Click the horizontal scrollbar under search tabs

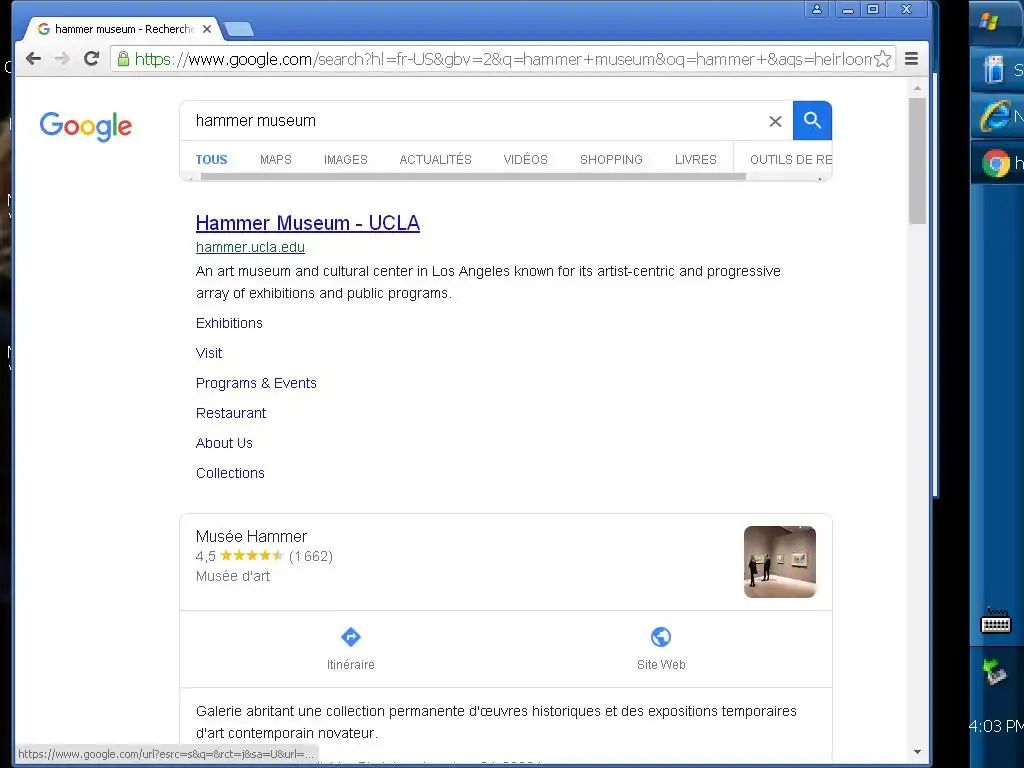coord(473,176)
